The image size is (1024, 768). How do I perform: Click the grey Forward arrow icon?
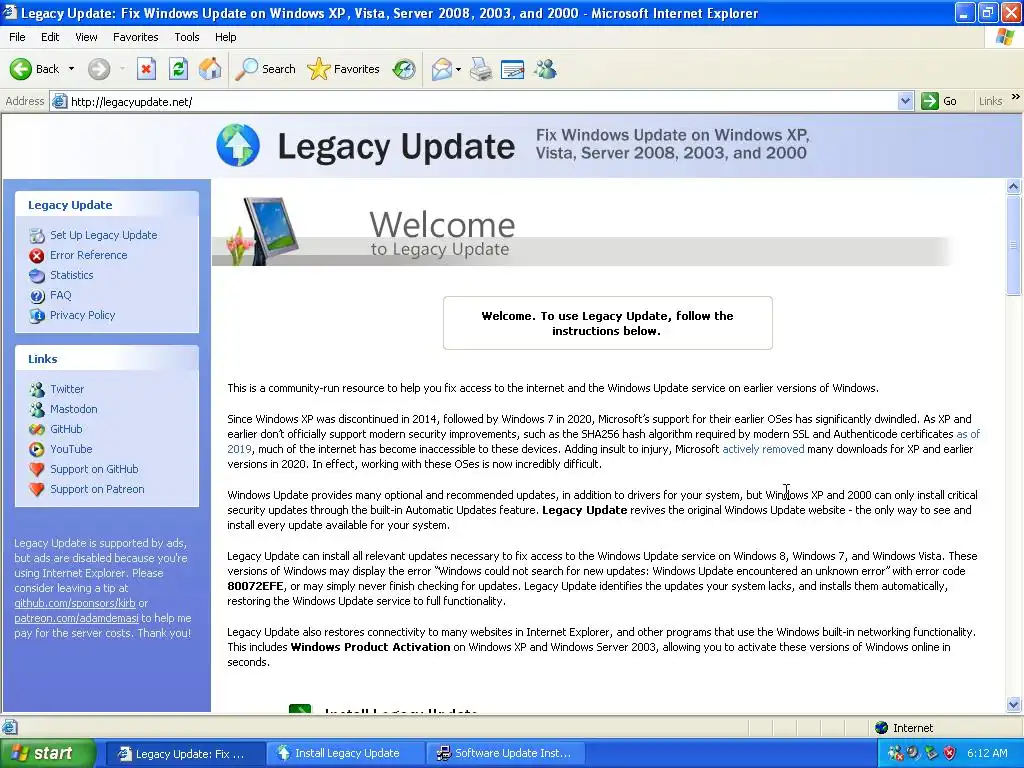coord(99,69)
